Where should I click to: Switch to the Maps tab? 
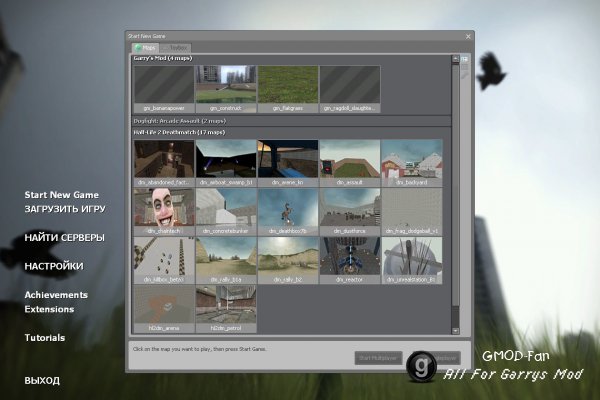pos(145,48)
